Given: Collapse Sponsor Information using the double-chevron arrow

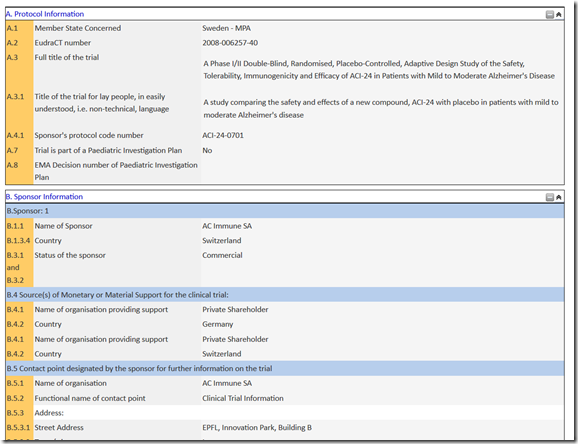Looking at the screenshot, I should click(558, 197).
